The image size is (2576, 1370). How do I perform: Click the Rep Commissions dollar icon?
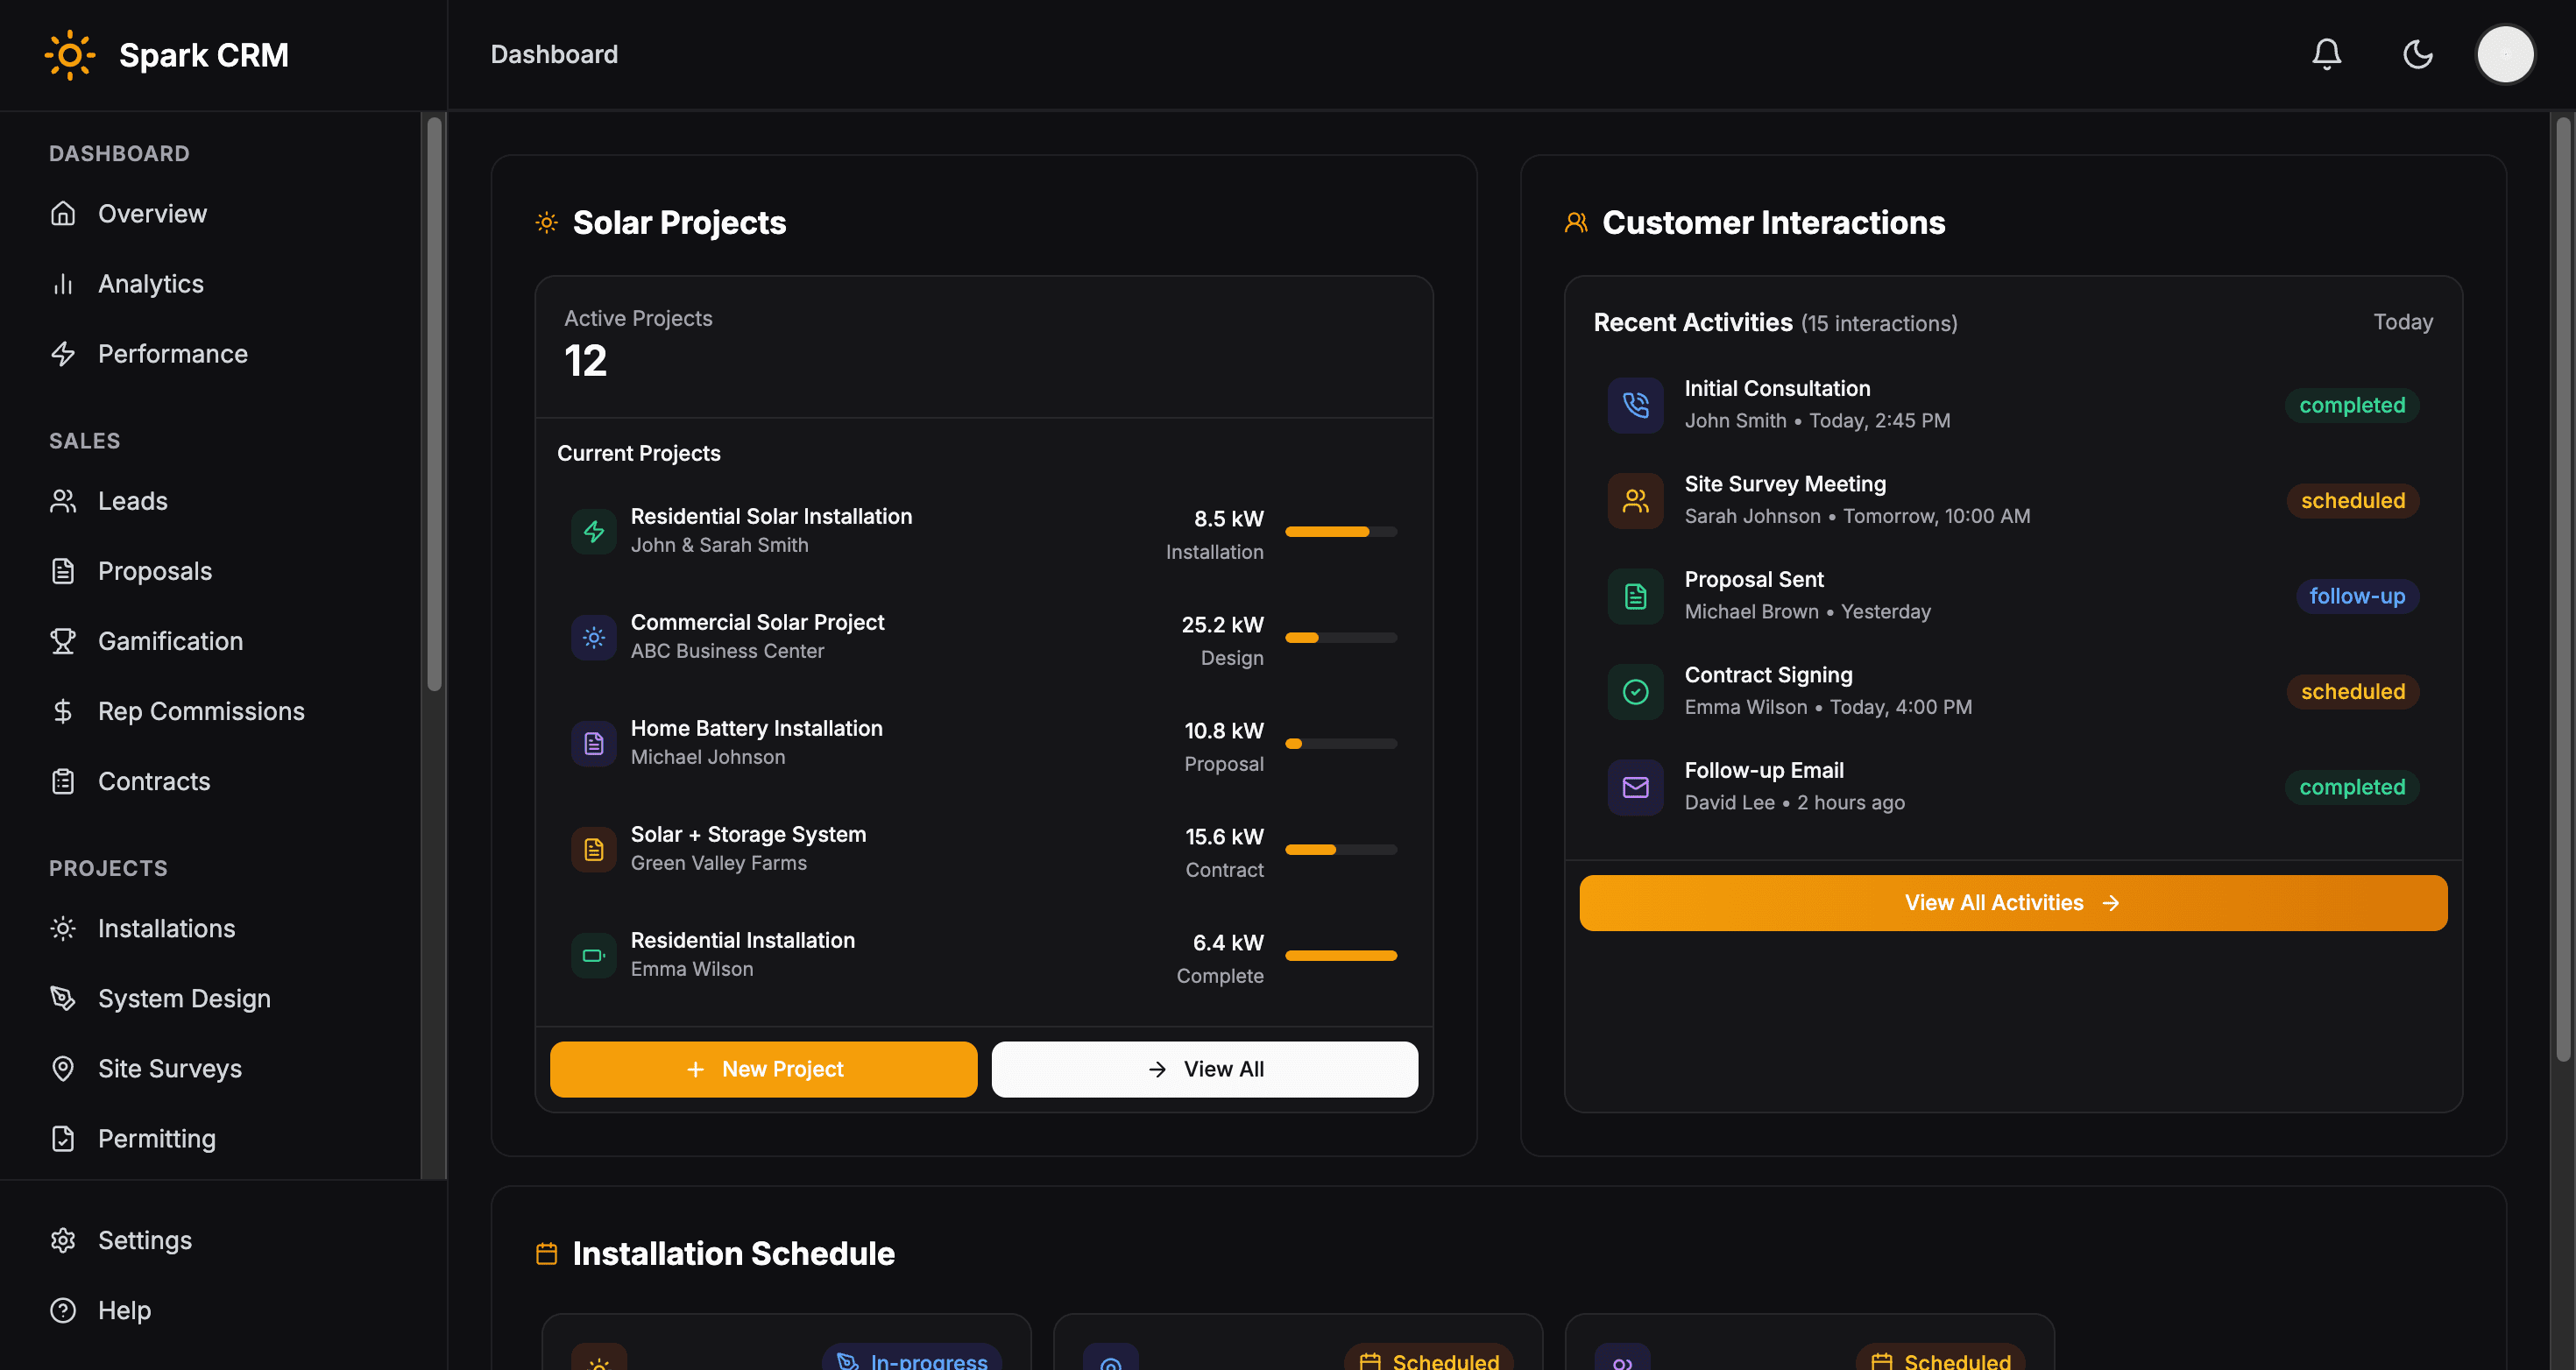pyautogui.click(x=63, y=710)
